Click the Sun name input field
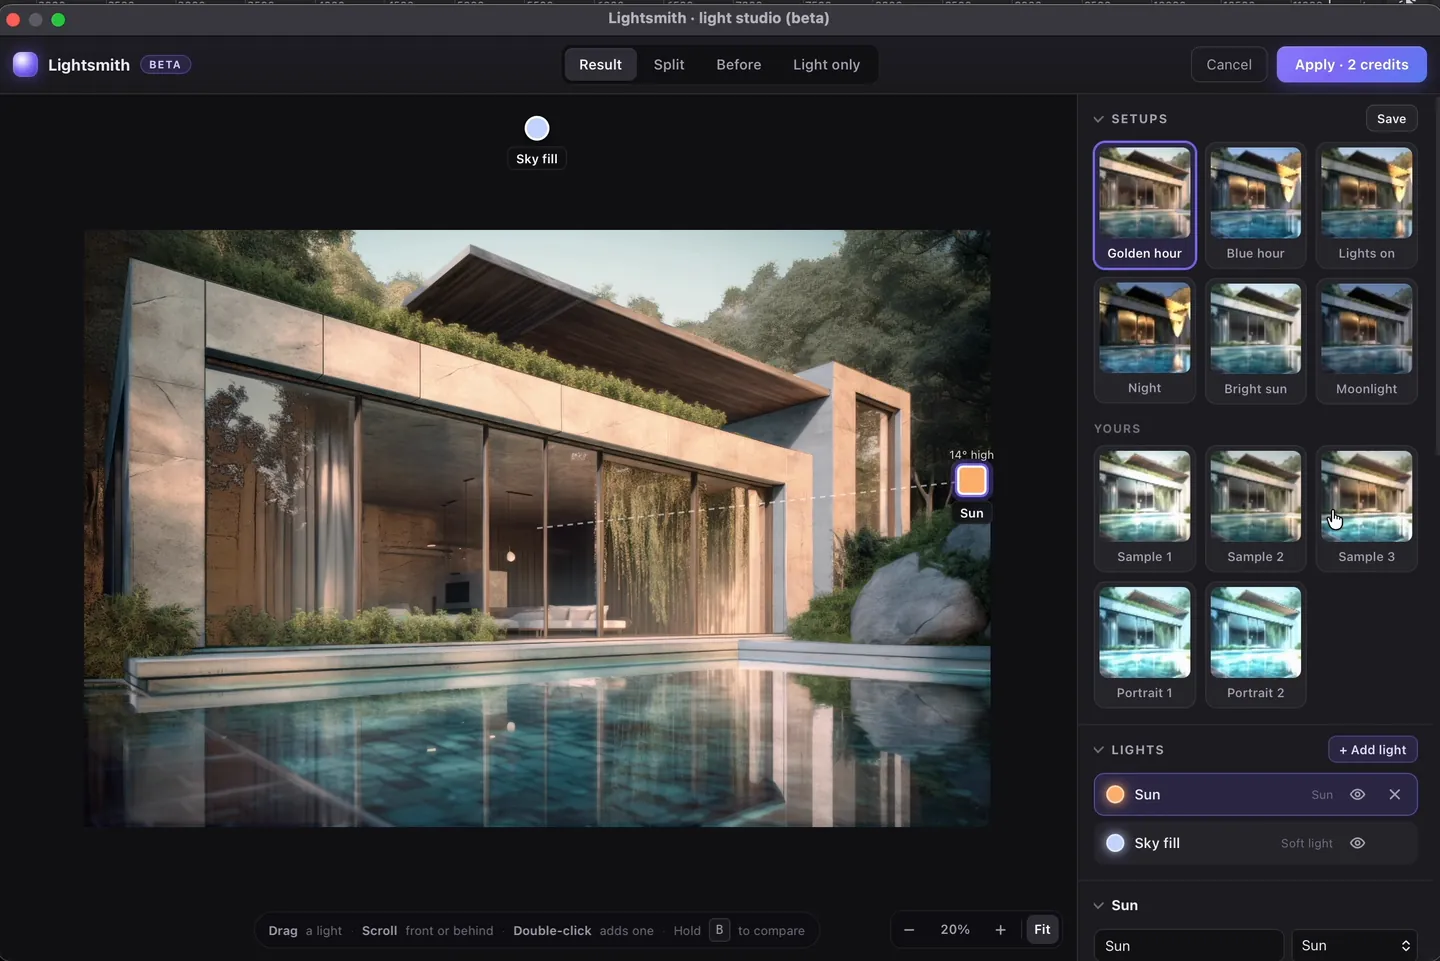Image resolution: width=1440 pixels, height=961 pixels. [1188, 945]
